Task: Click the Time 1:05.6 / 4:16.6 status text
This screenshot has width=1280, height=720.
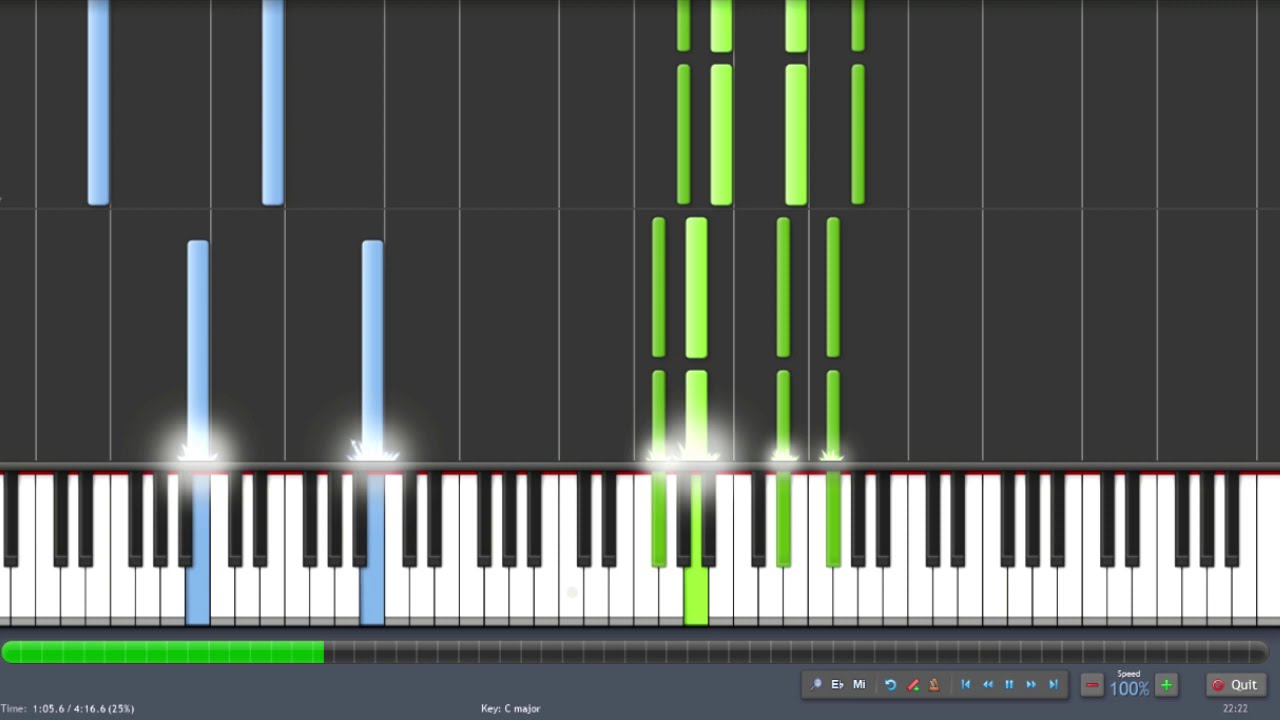Action: click(x=67, y=708)
